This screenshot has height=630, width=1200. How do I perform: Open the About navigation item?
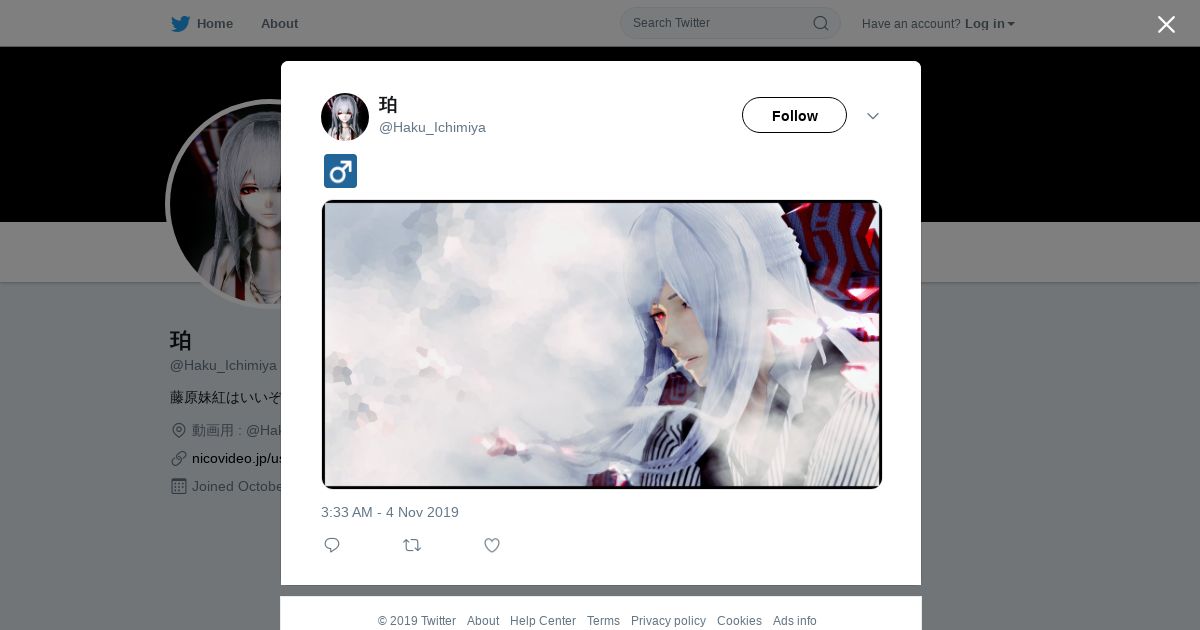point(279,23)
